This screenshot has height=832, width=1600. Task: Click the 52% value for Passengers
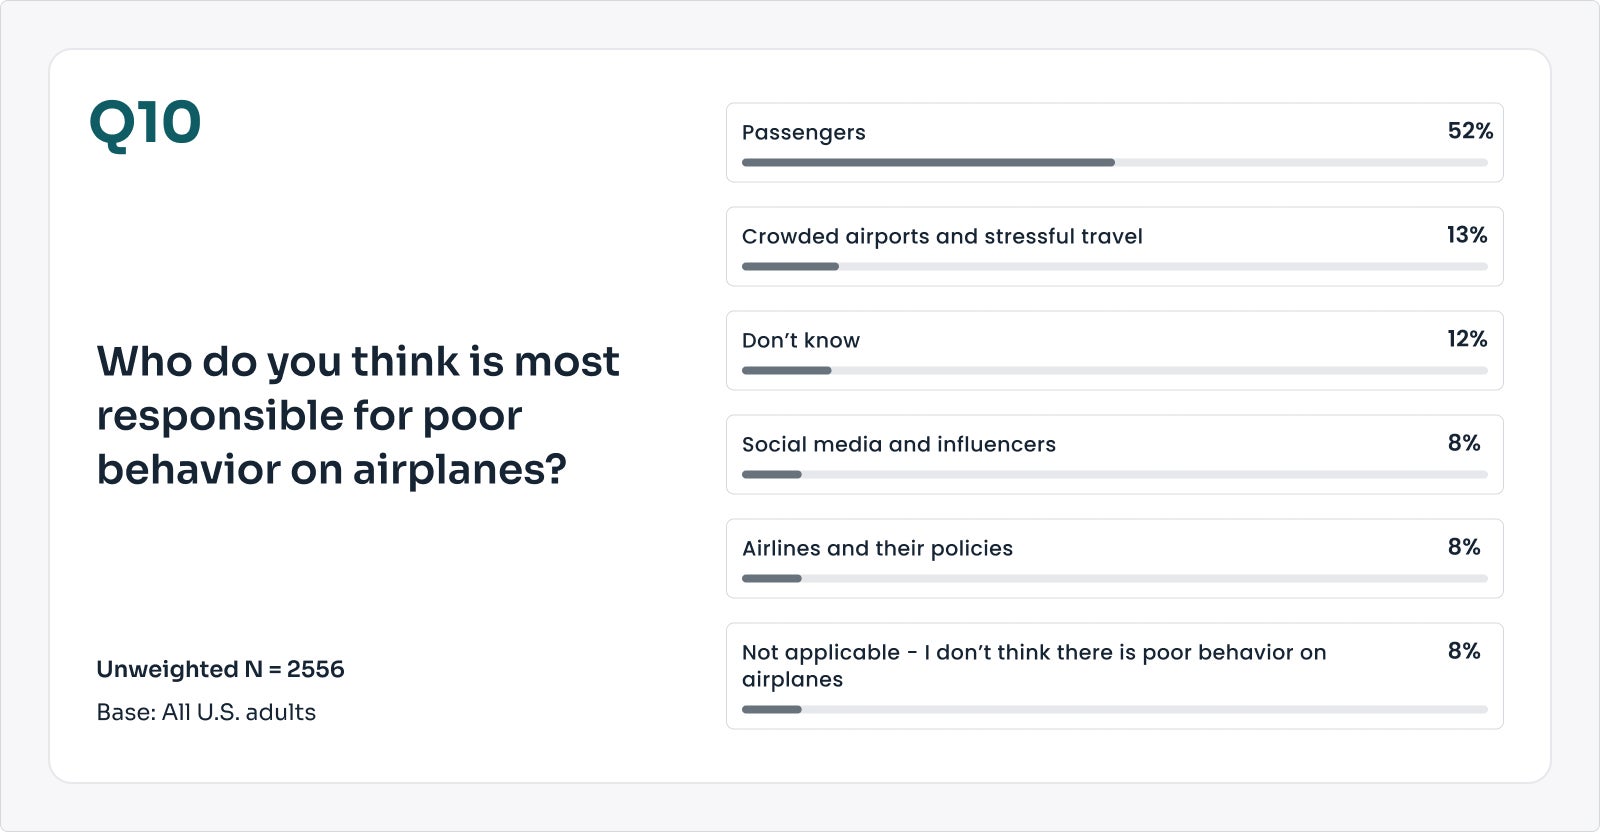click(x=1469, y=131)
